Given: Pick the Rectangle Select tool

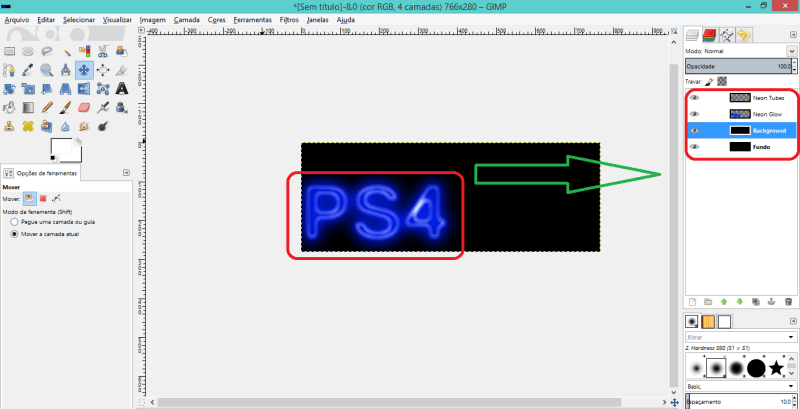Looking at the screenshot, I should [x=9, y=50].
